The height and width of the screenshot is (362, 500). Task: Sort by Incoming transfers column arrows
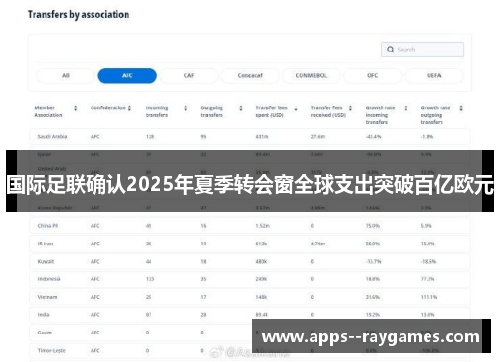(x=186, y=108)
